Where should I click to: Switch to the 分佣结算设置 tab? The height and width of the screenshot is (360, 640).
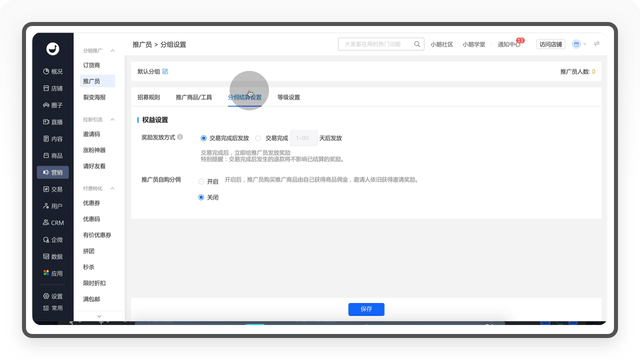(x=244, y=97)
